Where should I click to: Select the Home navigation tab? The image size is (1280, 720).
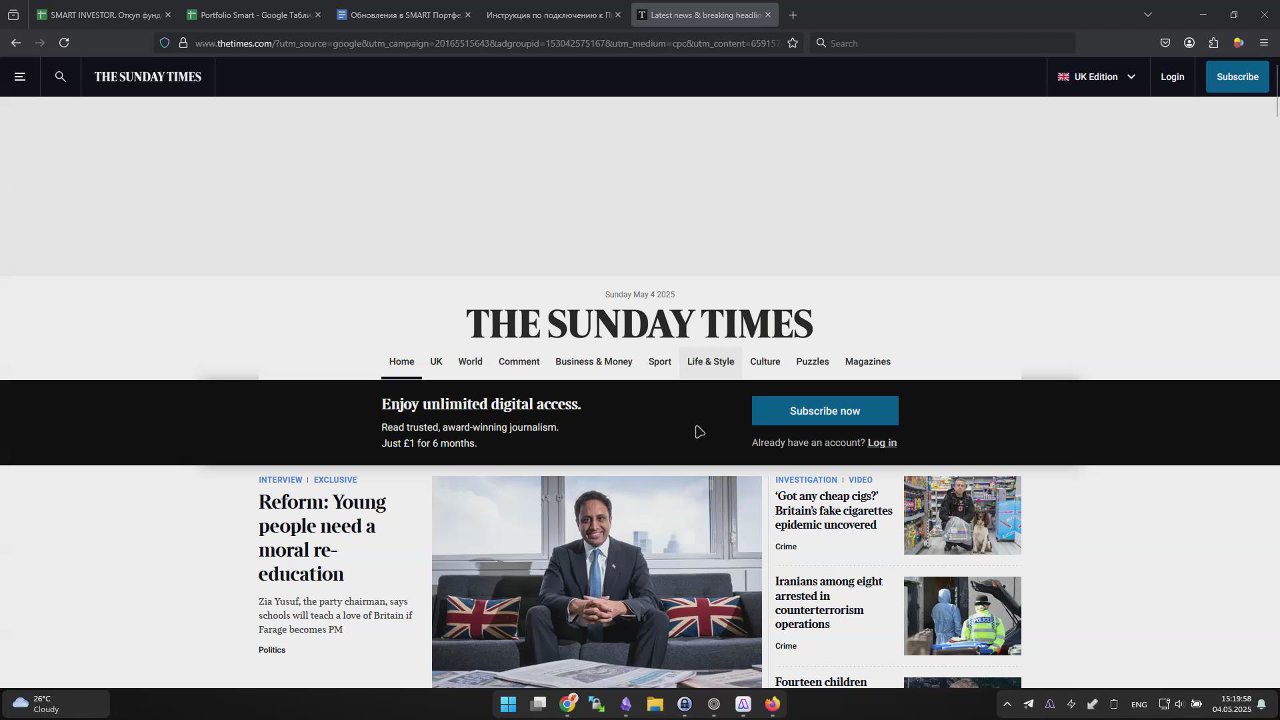401,362
